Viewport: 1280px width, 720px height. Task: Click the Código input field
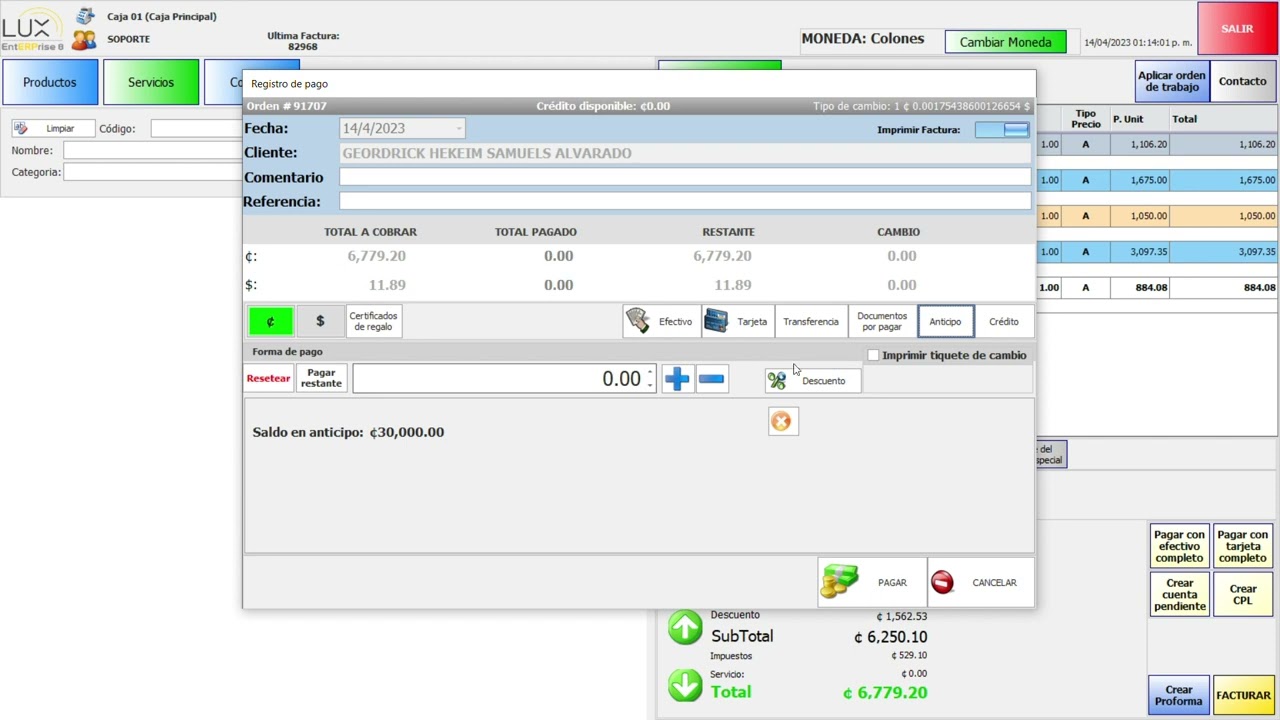[196, 128]
